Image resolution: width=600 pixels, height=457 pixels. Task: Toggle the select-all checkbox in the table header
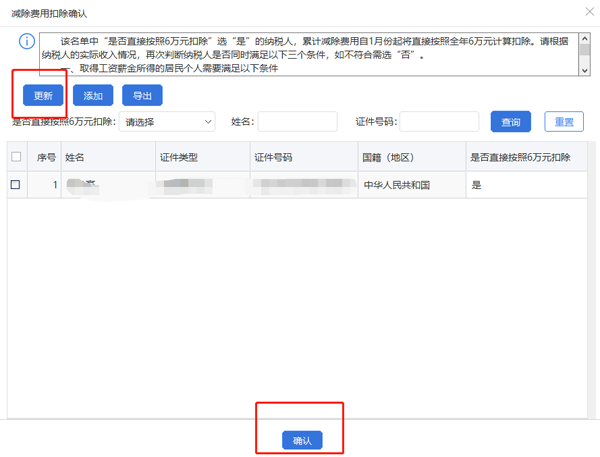(x=16, y=157)
